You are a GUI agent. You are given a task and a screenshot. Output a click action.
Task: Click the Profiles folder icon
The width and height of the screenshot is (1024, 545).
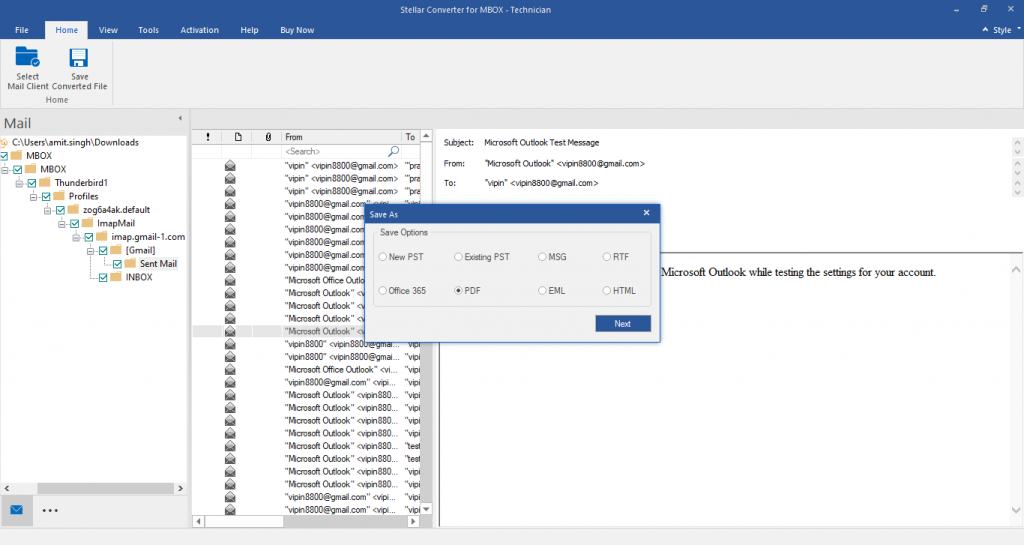59,196
